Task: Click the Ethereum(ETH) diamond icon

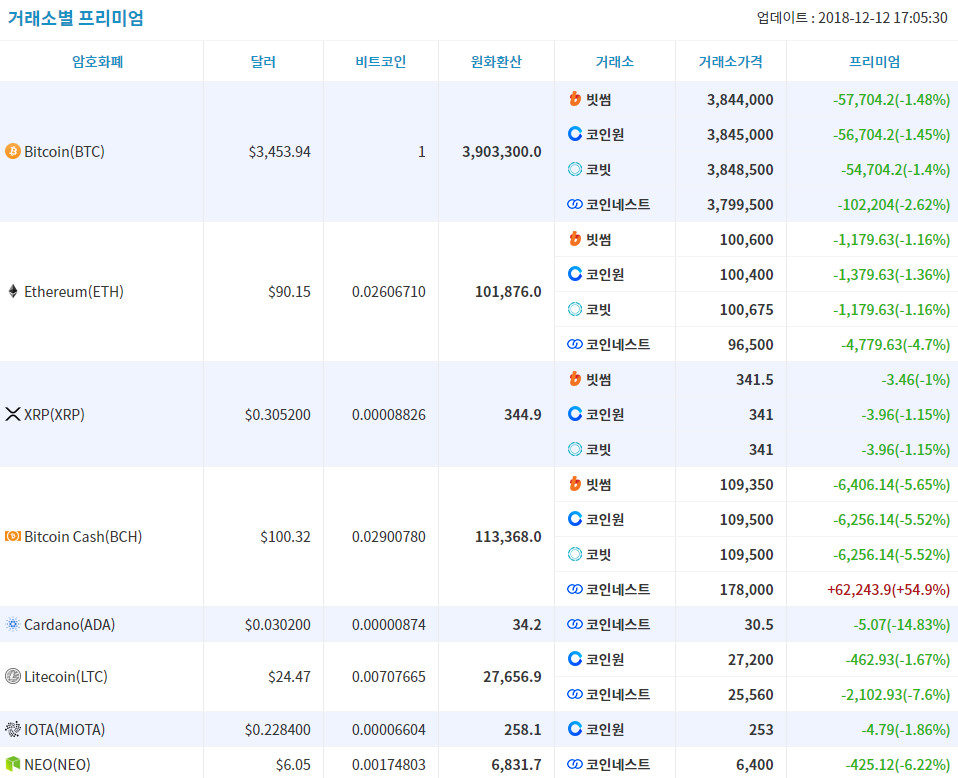Action: tap(13, 291)
